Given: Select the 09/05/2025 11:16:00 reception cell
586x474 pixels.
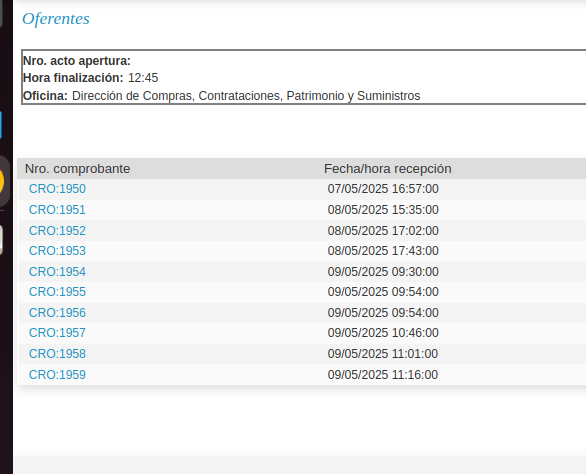Looking at the screenshot, I should pos(383,375).
